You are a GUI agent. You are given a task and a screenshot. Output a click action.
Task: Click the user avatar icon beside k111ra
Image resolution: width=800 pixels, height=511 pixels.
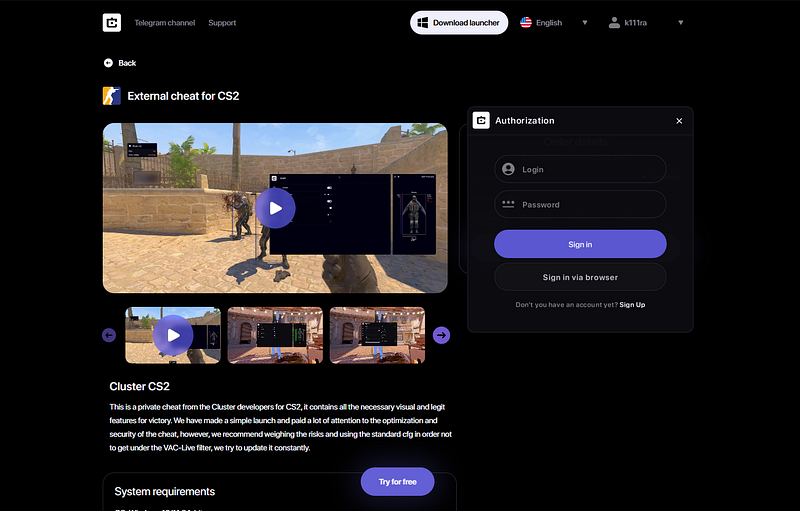[x=614, y=22]
